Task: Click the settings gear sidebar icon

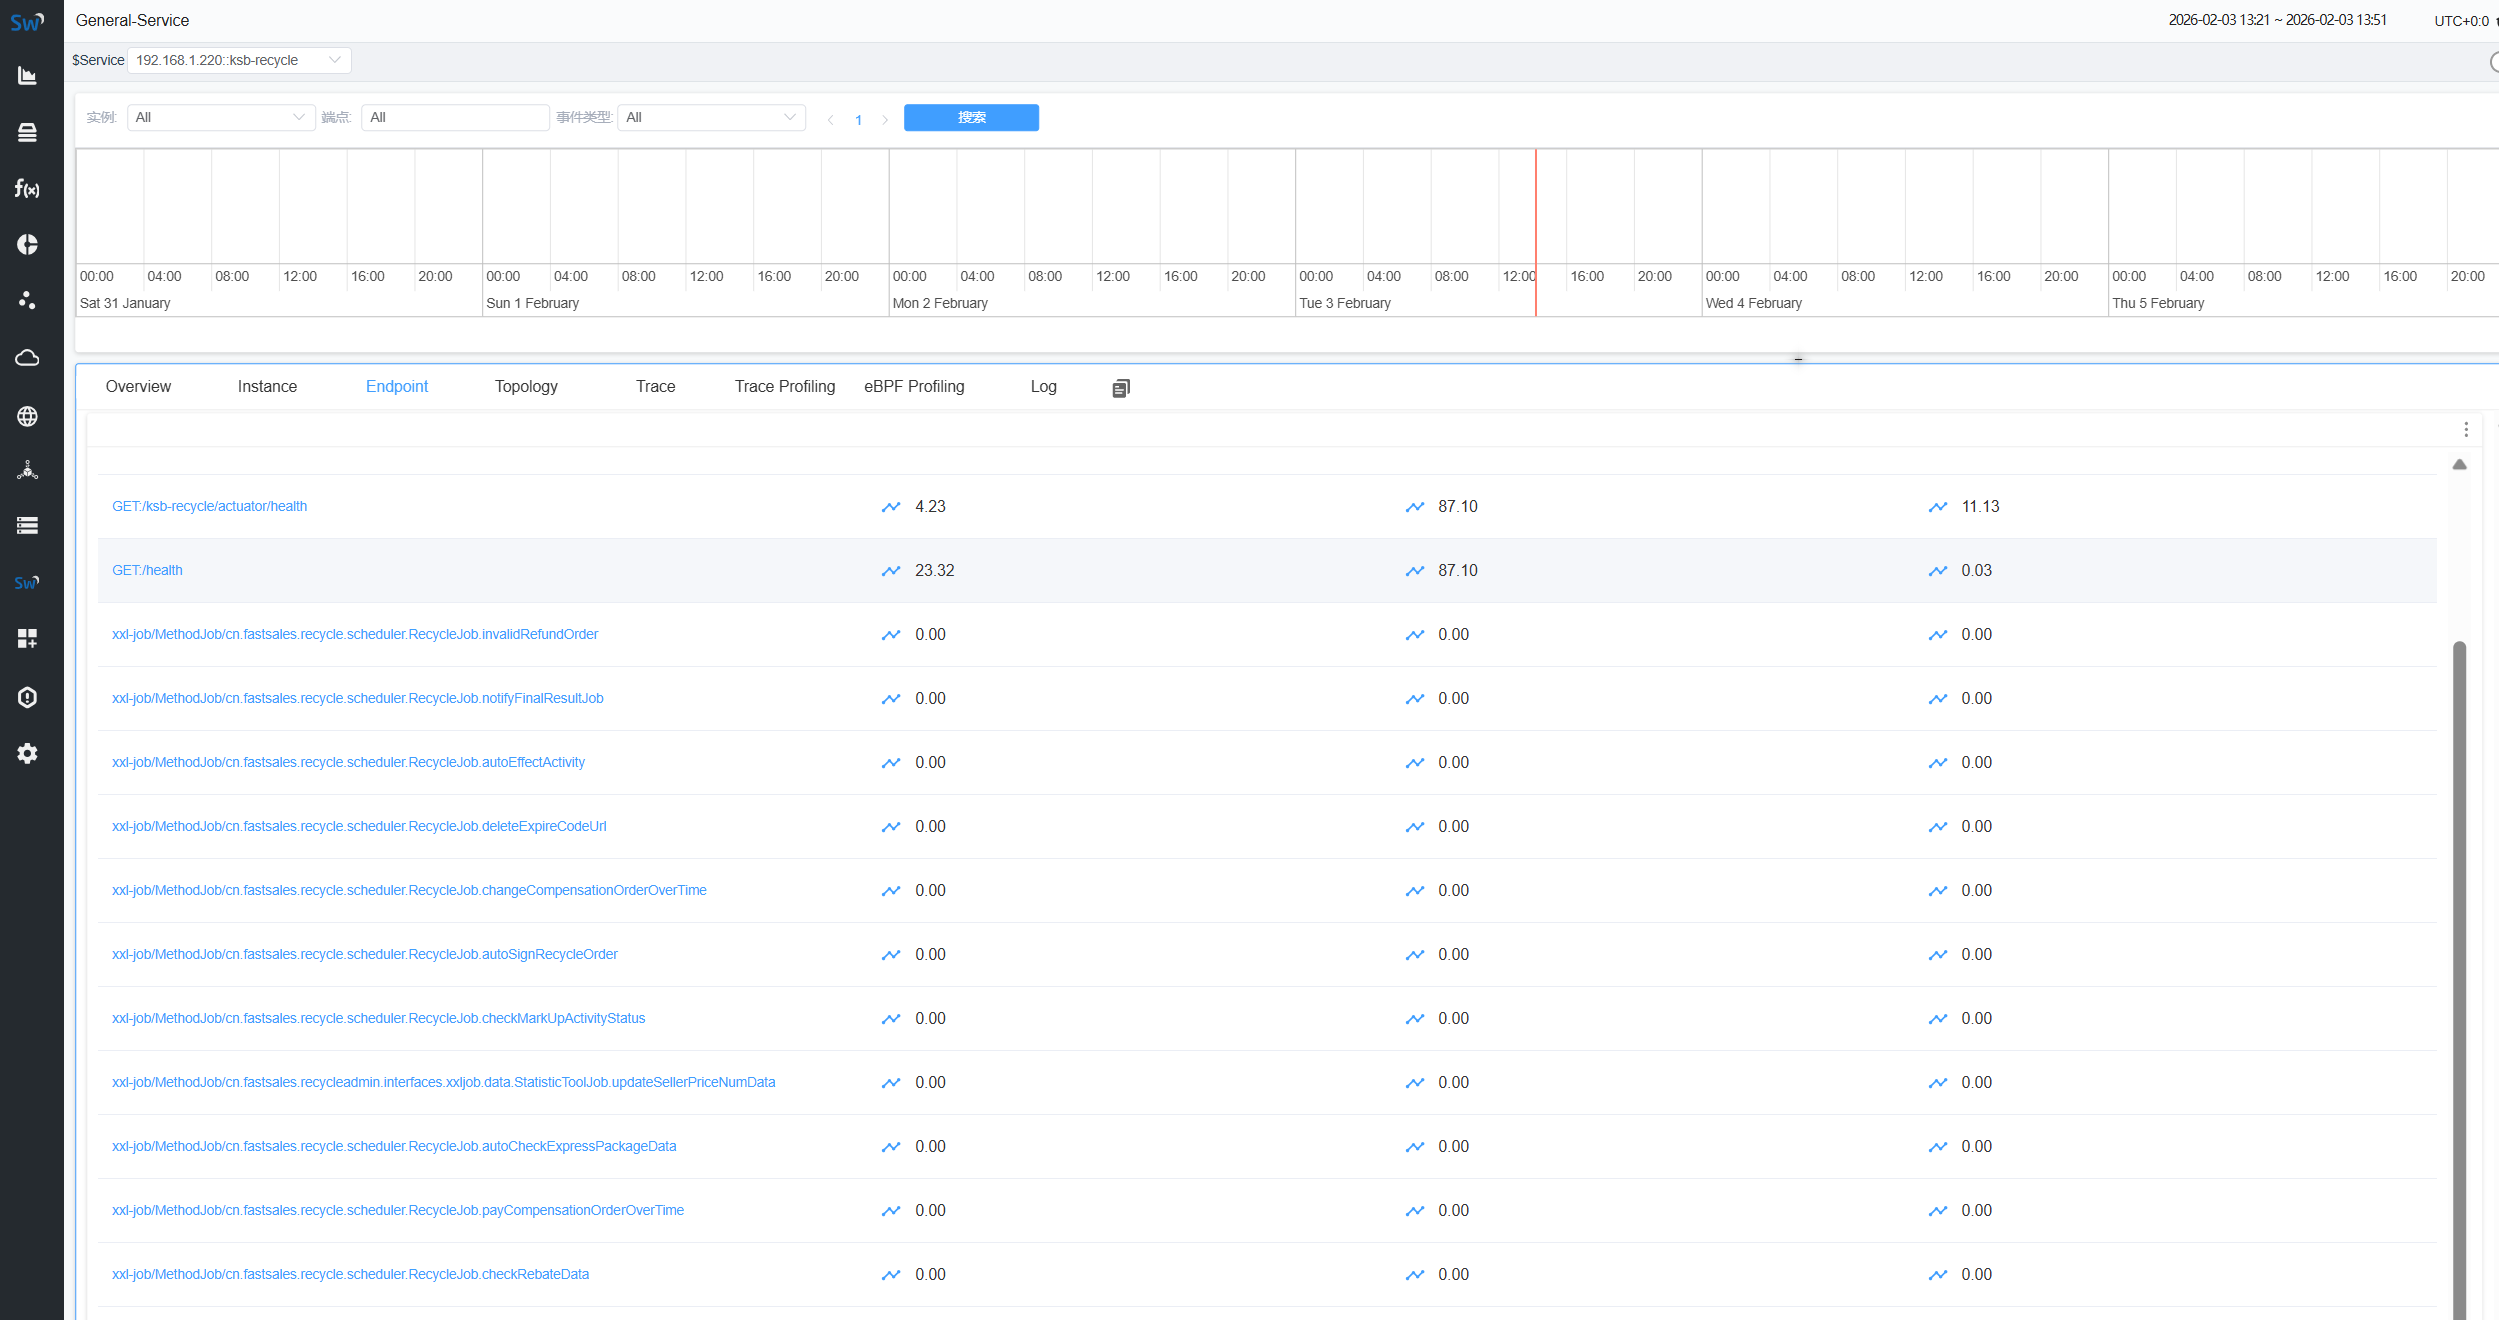Action: click(x=27, y=753)
